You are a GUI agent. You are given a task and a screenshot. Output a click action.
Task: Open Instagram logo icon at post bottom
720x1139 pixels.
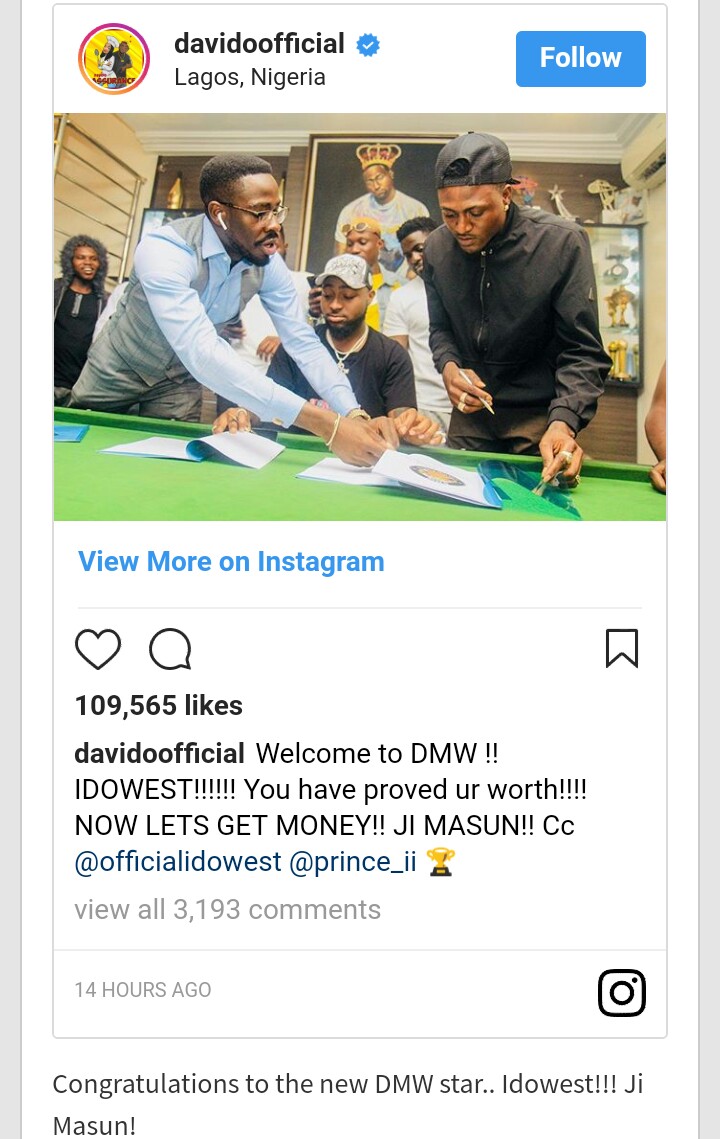[x=622, y=992]
